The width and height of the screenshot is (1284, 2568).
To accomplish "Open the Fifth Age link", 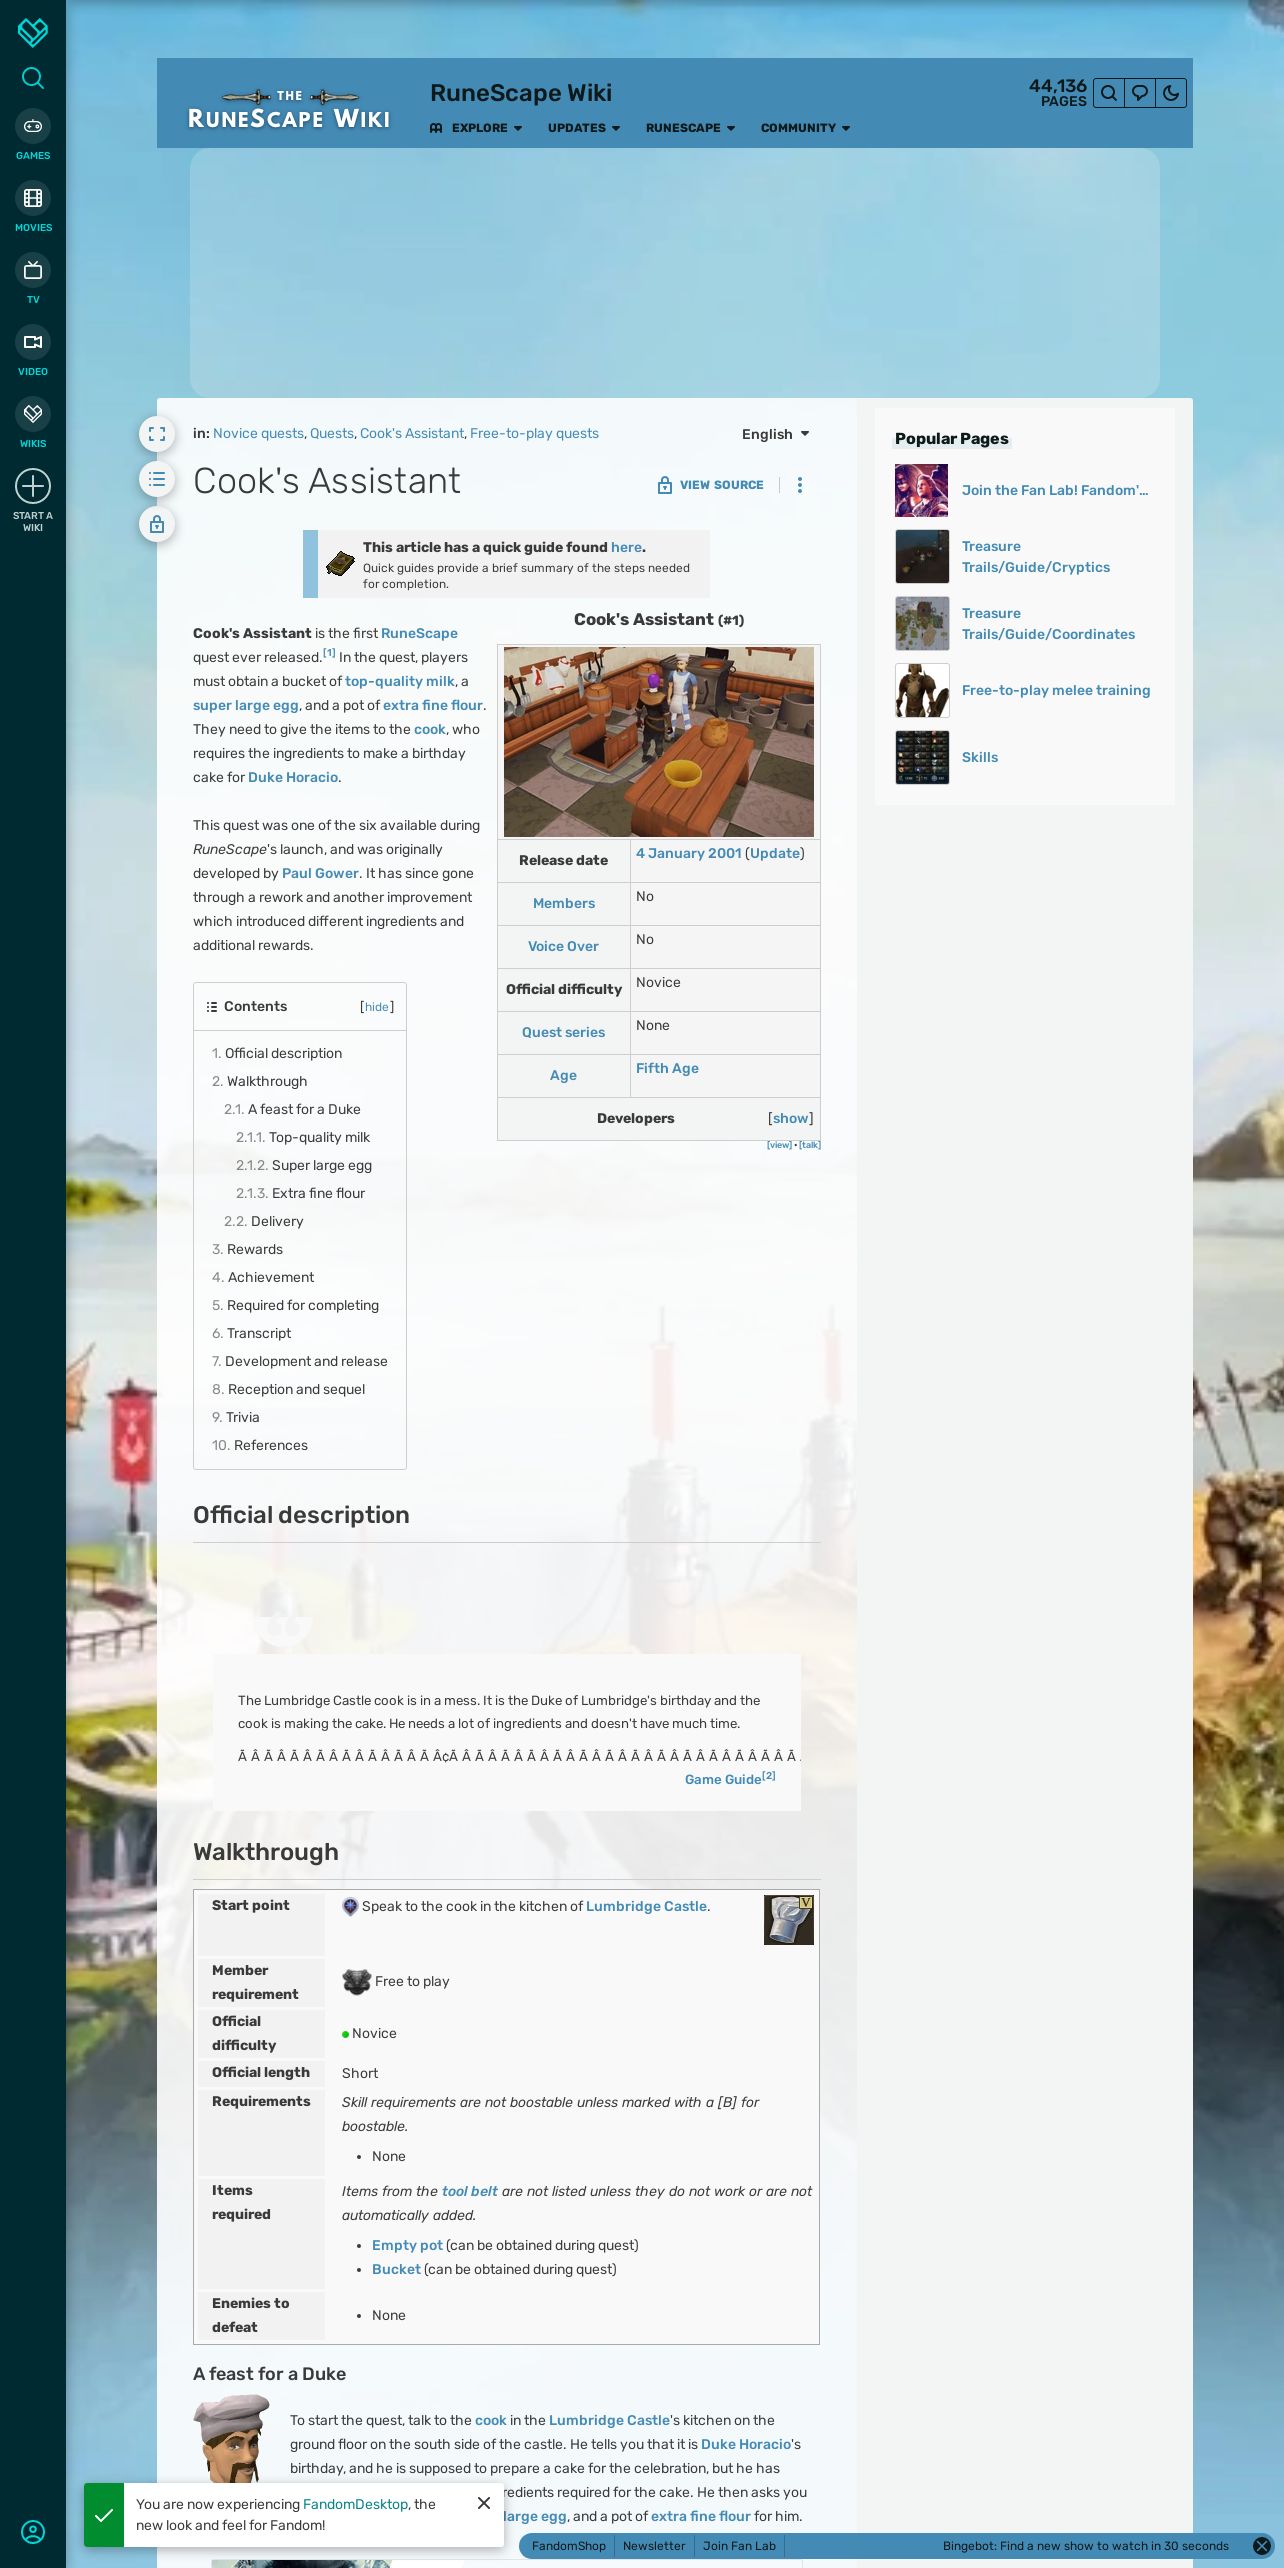I will click(667, 1068).
